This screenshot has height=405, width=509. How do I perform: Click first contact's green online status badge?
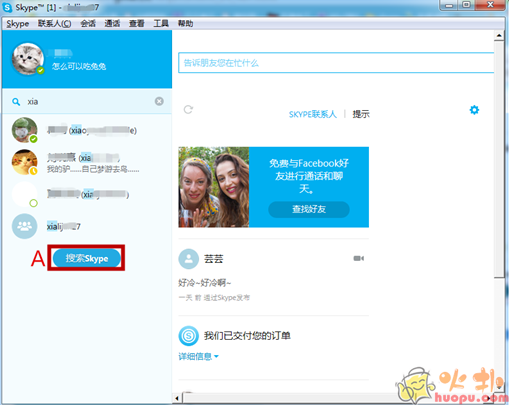click(33, 139)
